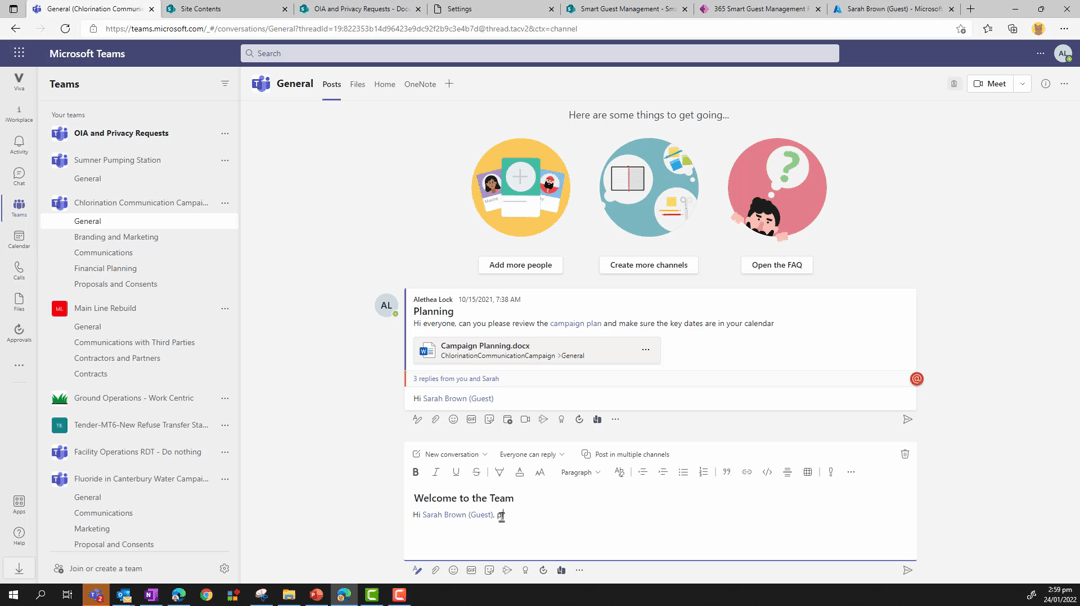Open Calendar in the left app rail
Image resolution: width=1080 pixels, height=606 pixels.
[19, 240]
